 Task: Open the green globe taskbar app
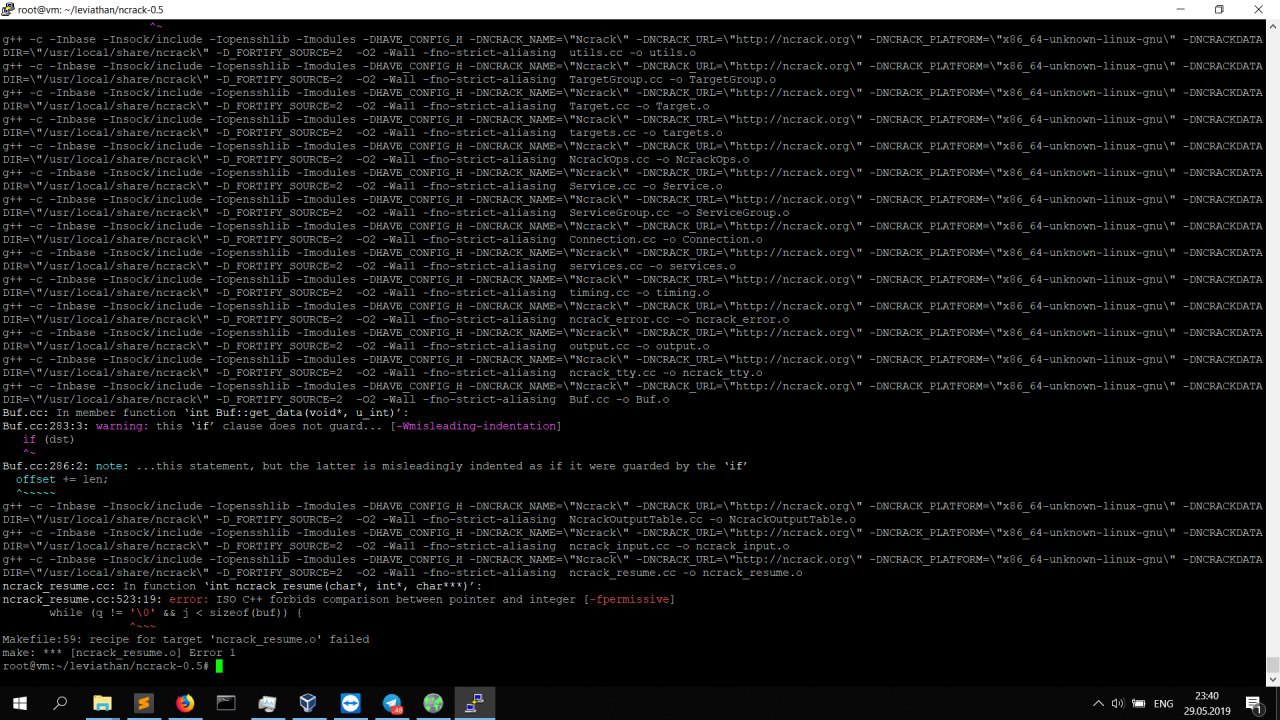pos(433,703)
